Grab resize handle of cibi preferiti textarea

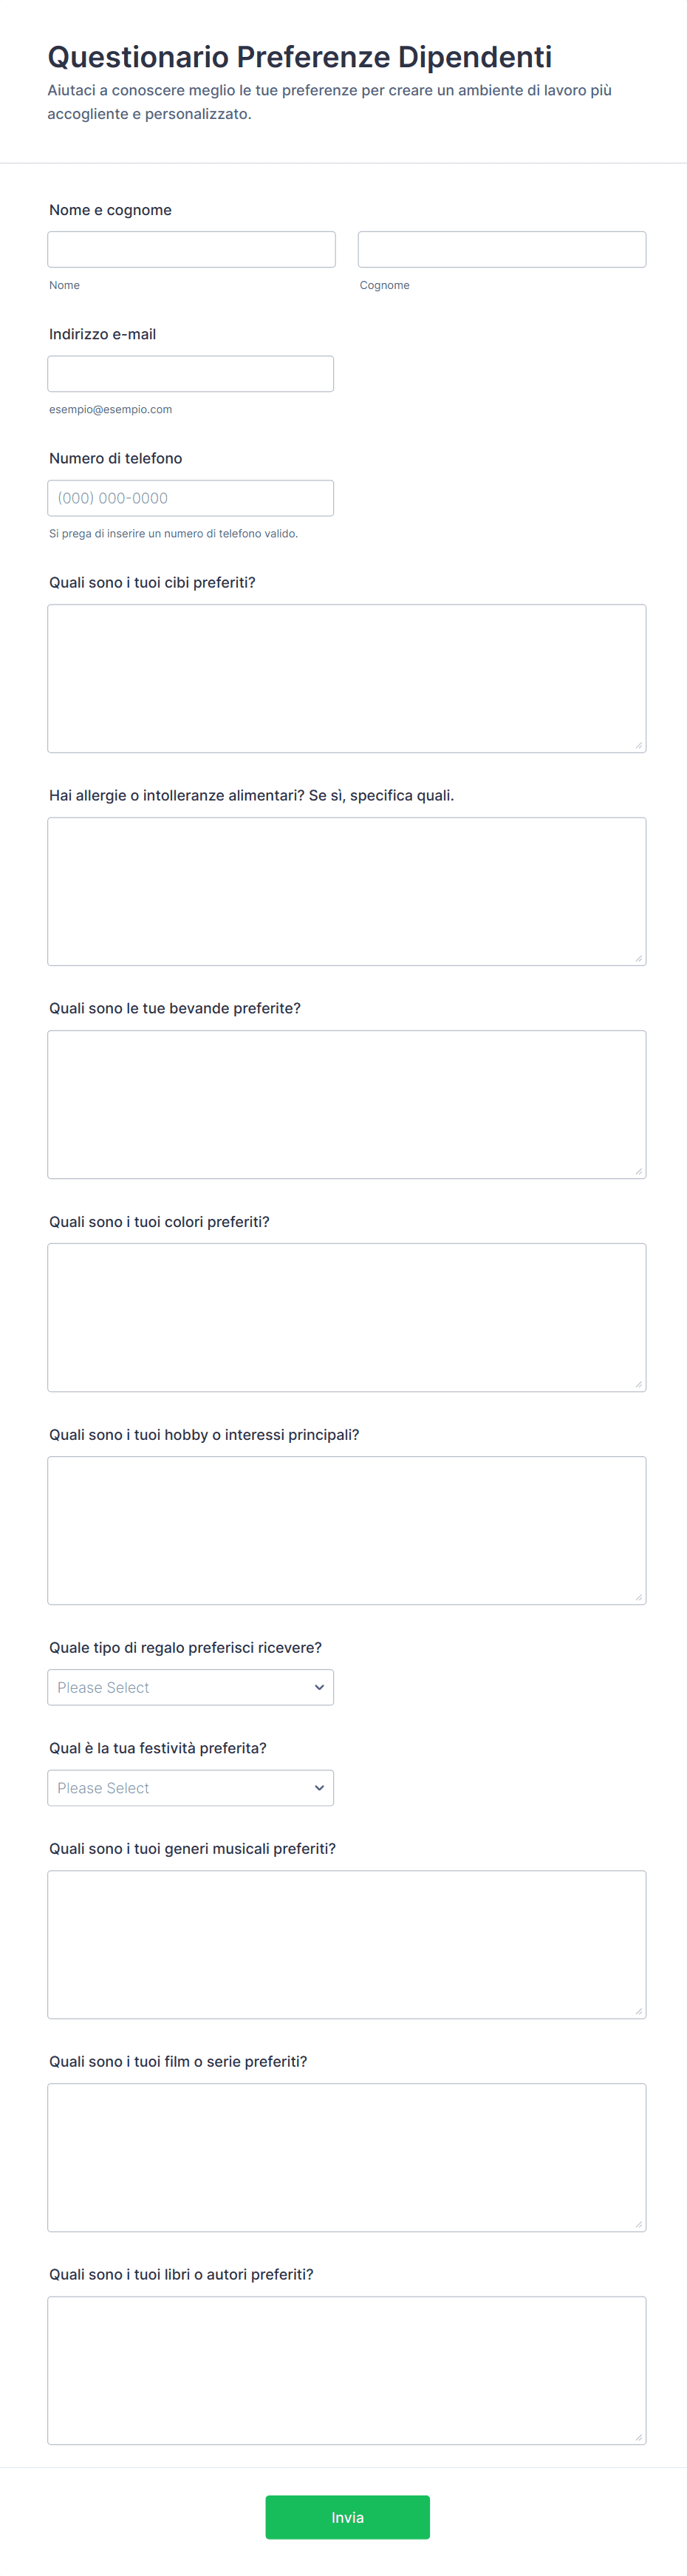click(638, 745)
